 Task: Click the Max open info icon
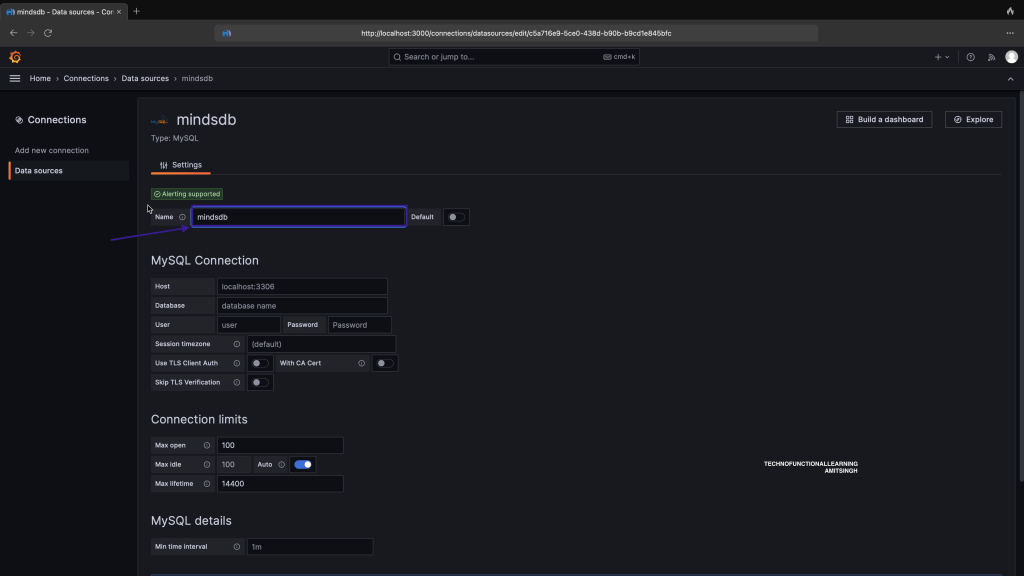[206, 445]
